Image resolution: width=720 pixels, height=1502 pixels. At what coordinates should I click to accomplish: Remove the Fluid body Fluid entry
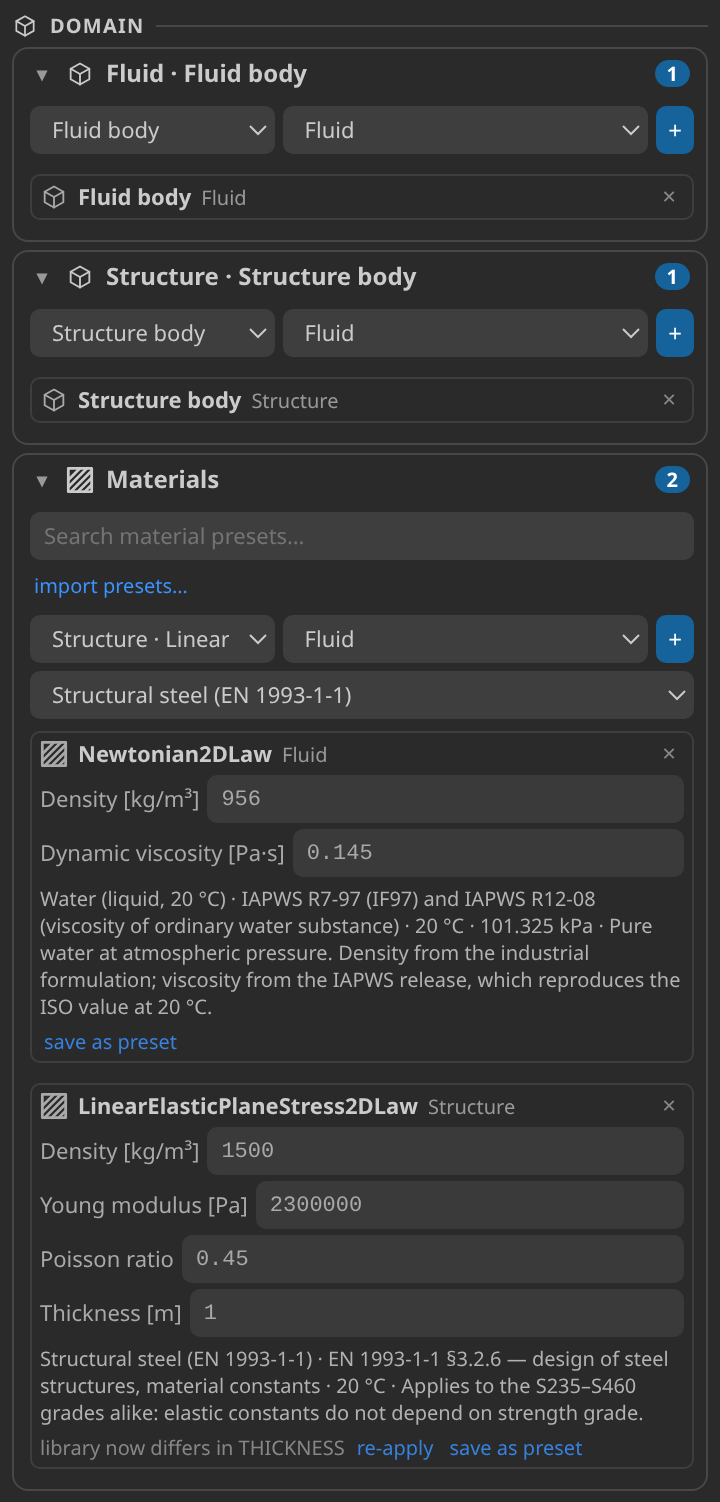coord(669,197)
